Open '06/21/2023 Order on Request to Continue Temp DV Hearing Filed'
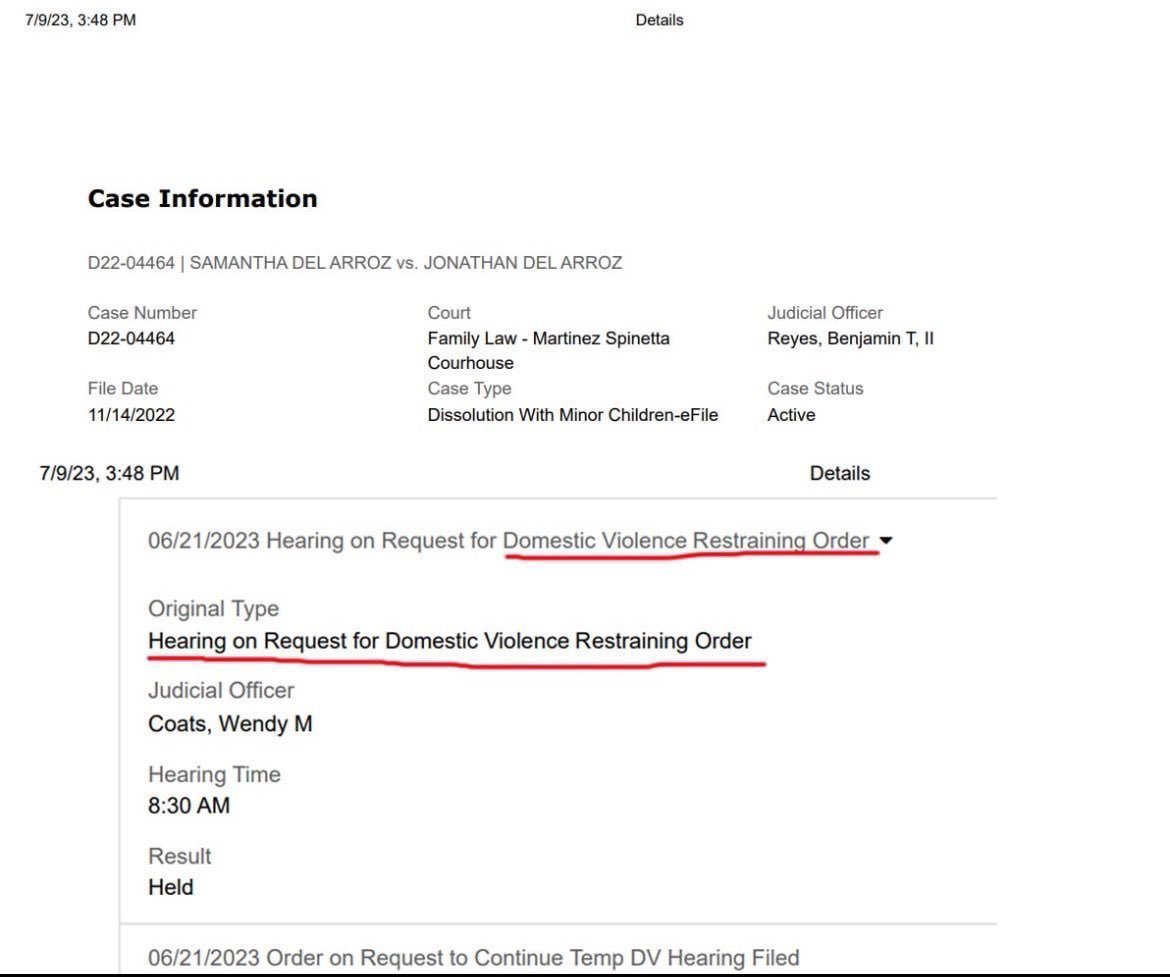Image resolution: width=1170 pixels, height=977 pixels. pyautogui.click(x=473, y=957)
